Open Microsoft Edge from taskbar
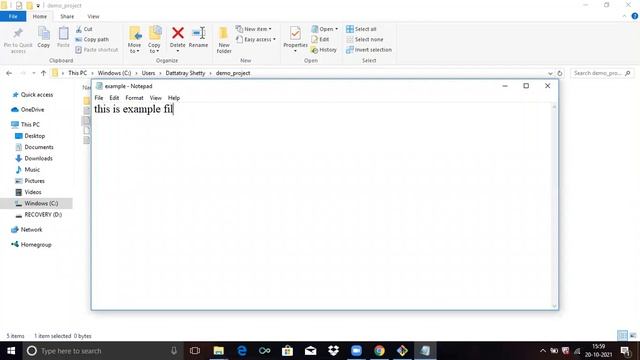Viewport: 640px width, 360px height. [242, 351]
